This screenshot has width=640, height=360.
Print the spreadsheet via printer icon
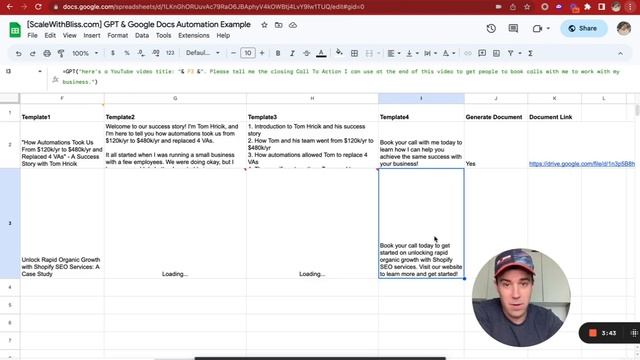tap(47, 53)
